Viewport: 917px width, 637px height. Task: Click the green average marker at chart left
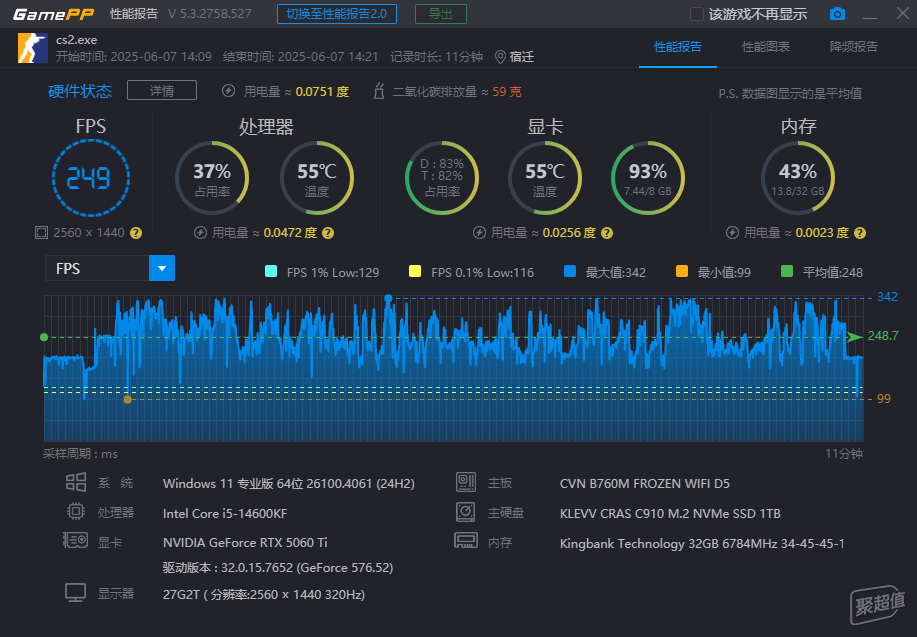point(44,337)
